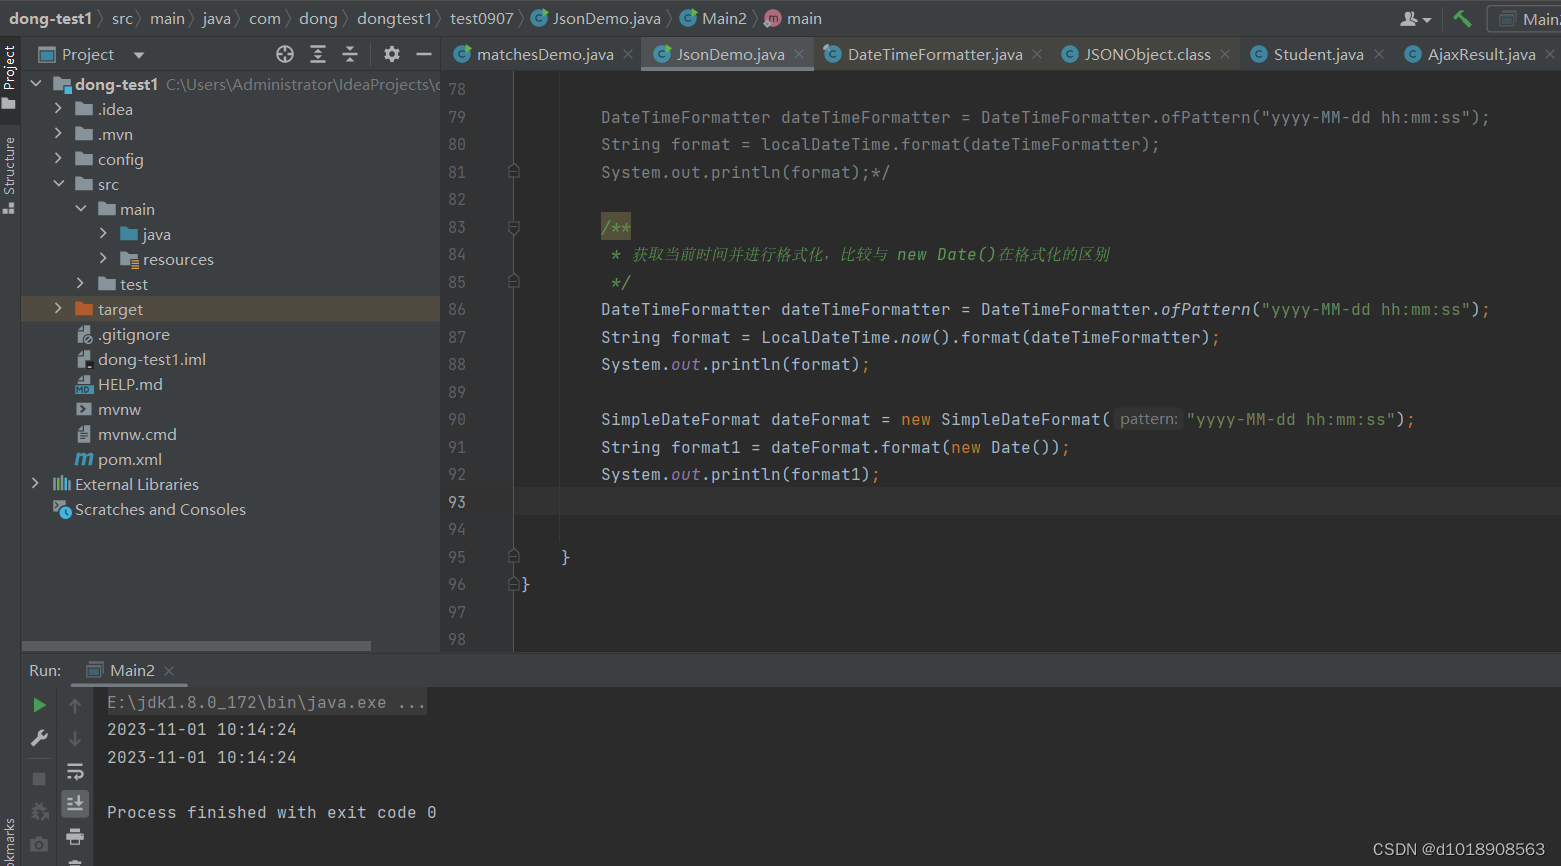Open the Main run configuration dropdown
Viewport: 1561px width, 866px height.
point(1524,18)
